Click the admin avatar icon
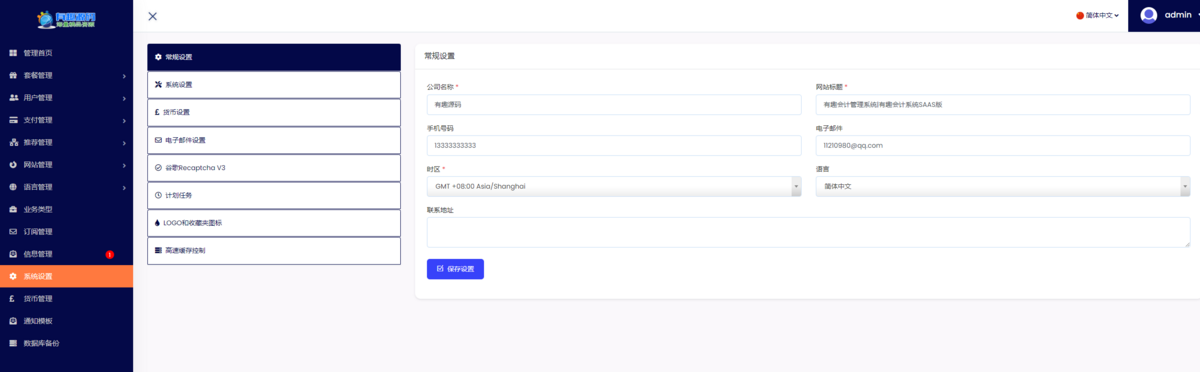 (x=1149, y=15)
